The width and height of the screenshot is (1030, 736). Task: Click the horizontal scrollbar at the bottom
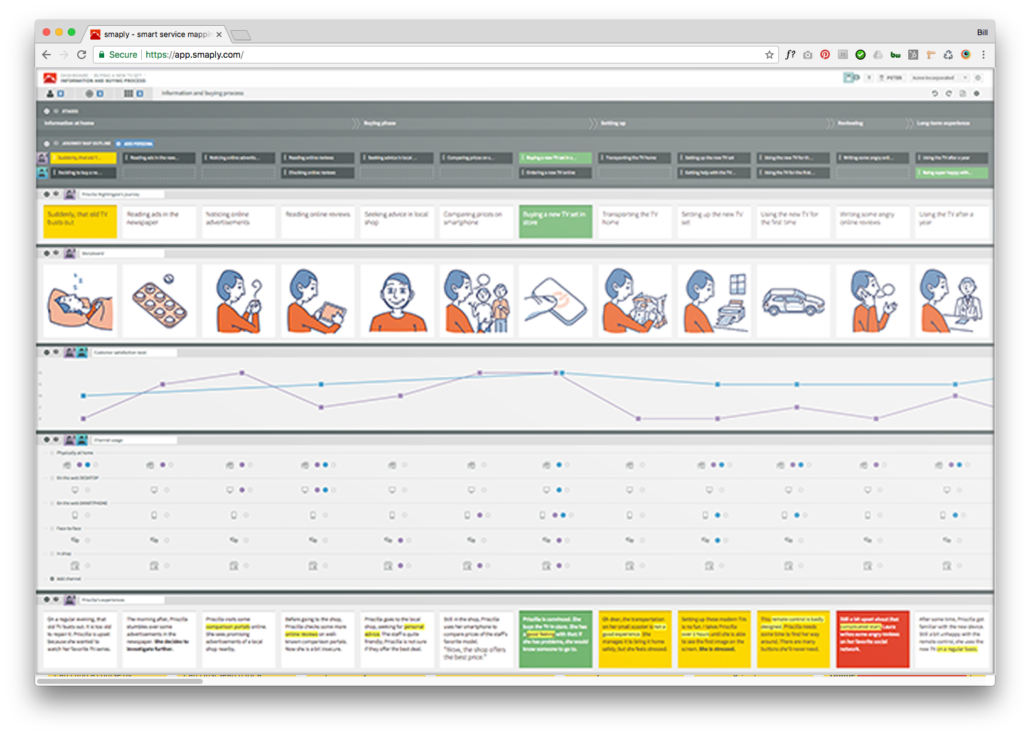120,681
